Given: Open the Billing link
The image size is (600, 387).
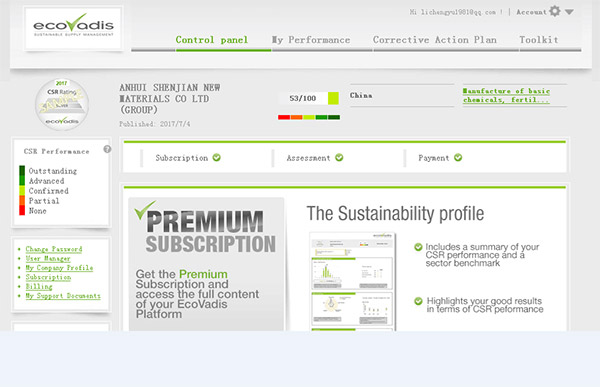Looking at the screenshot, I should point(39,286).
